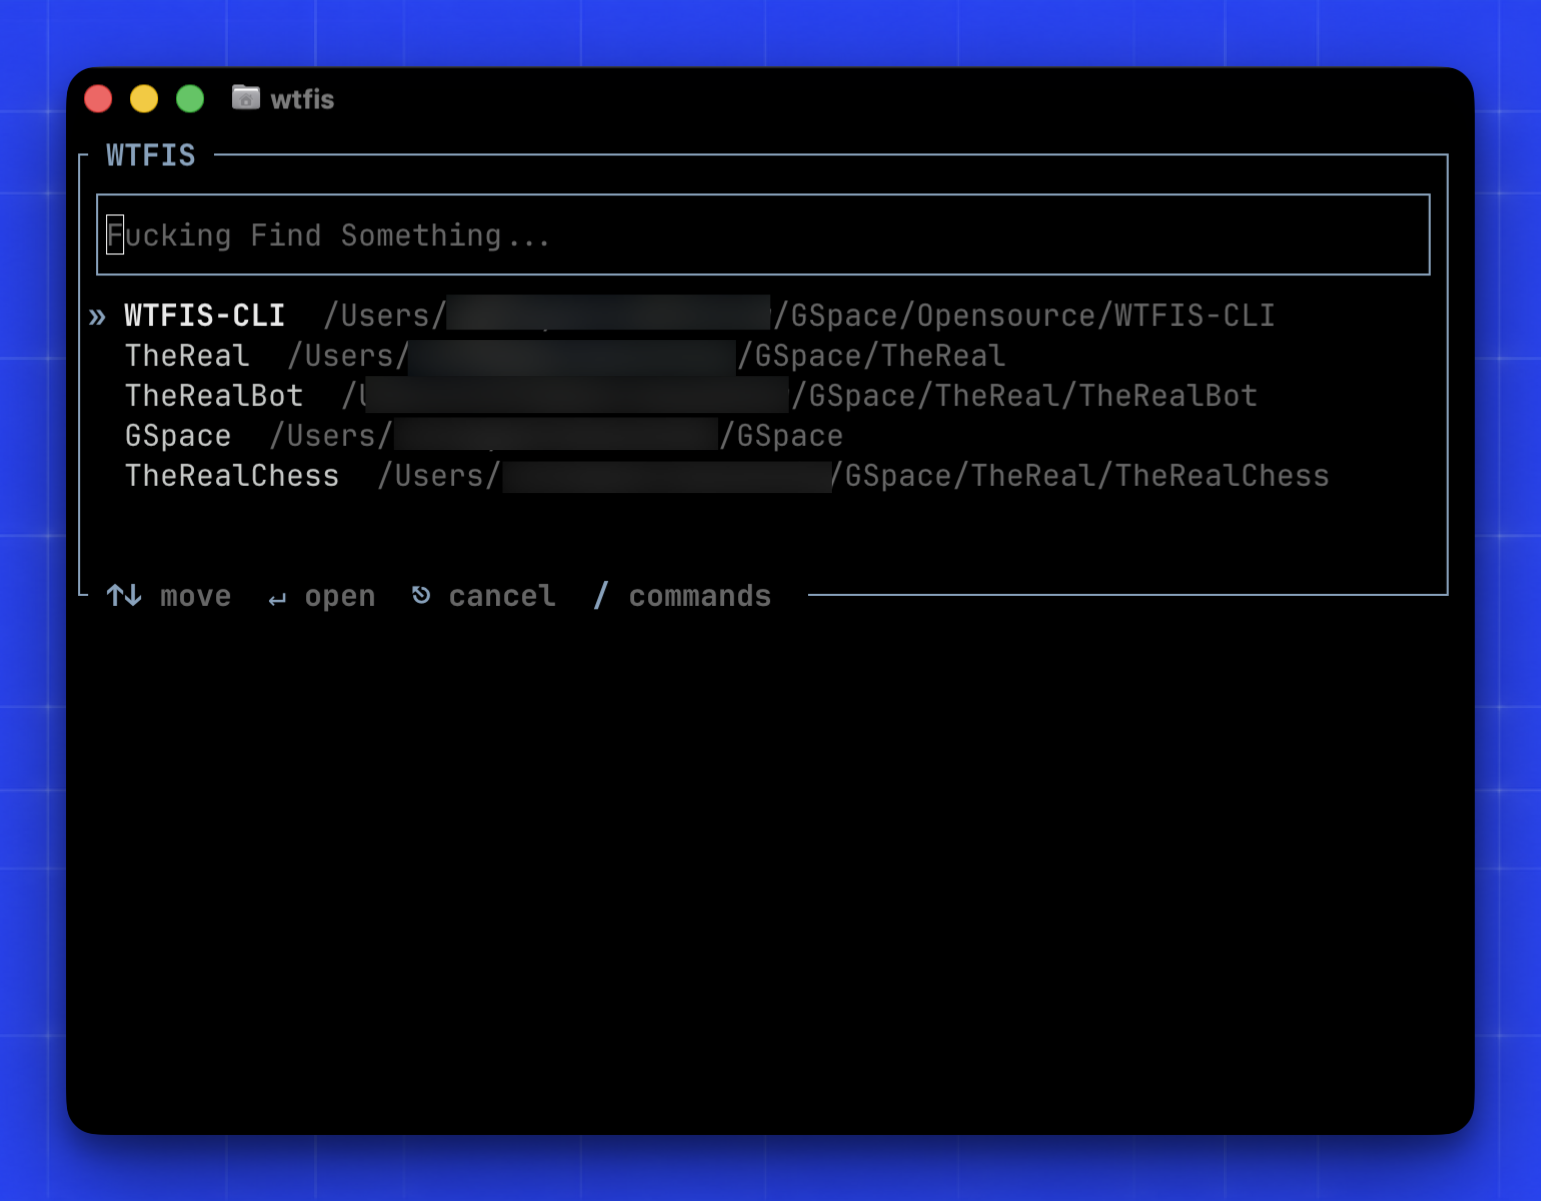Click the circular cancel icon

click(421, 595)
